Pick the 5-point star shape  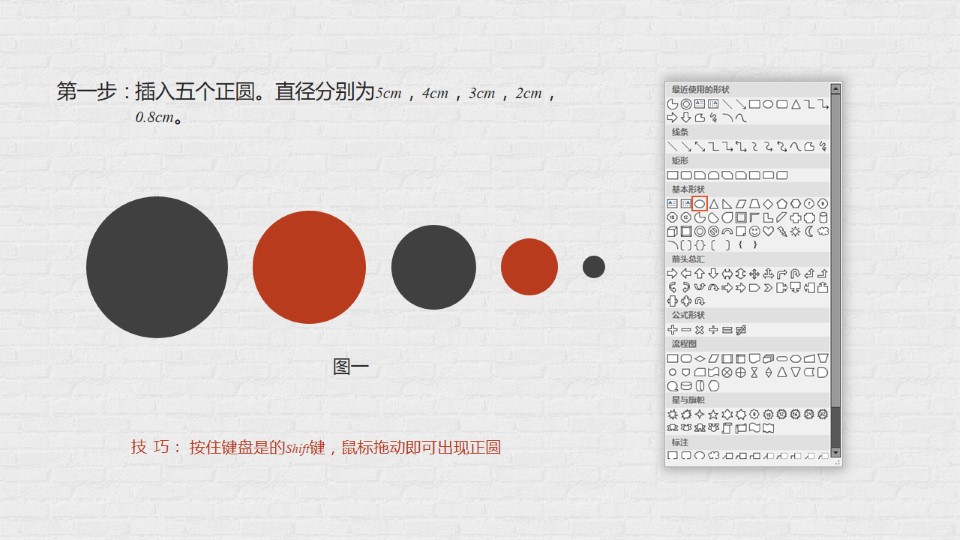(714, 414)
